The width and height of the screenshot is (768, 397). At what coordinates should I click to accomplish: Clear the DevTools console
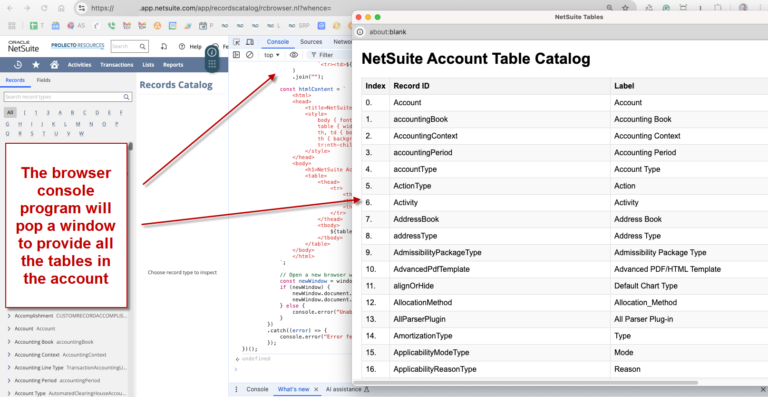pos(249,55)
